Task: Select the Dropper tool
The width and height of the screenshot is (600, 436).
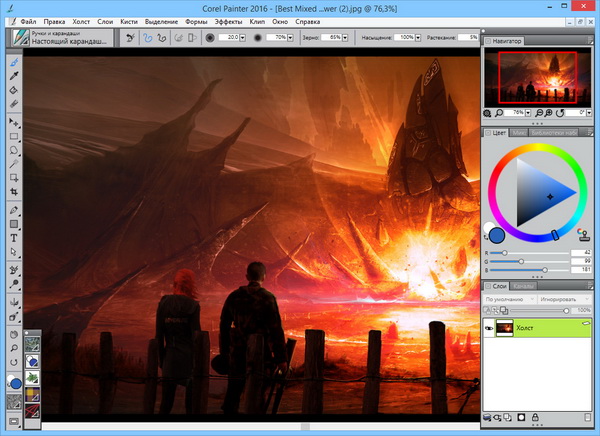Action: [14, 75]
